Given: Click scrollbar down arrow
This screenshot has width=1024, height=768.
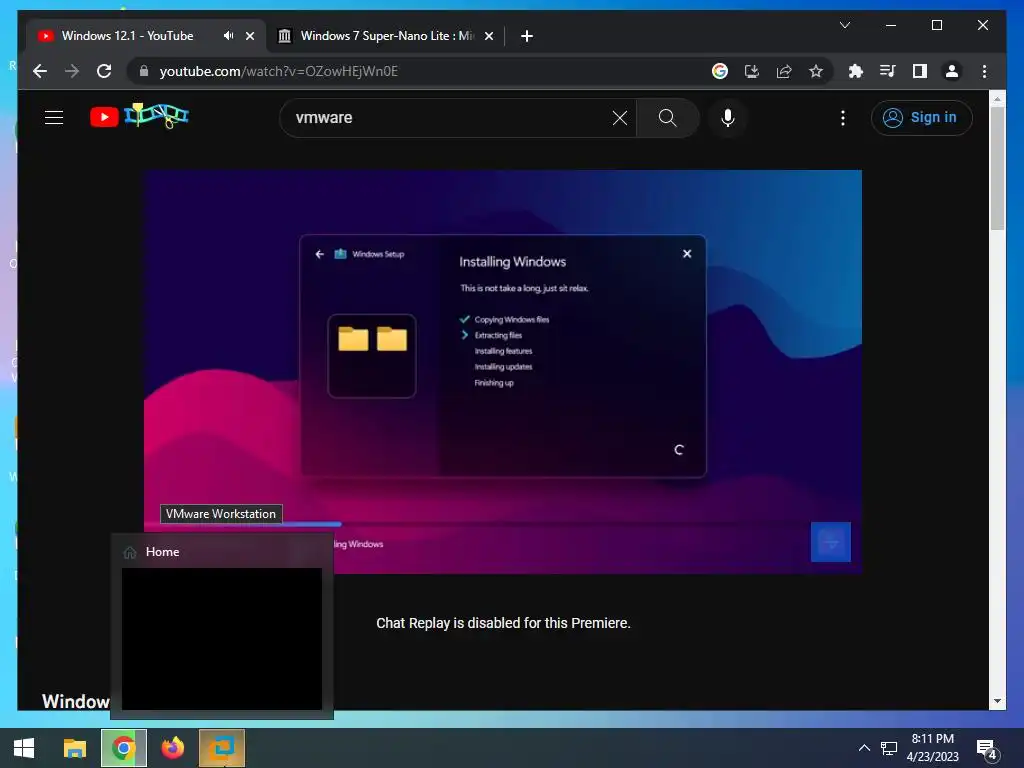Looking at the screenshot, I should pyautogui.click(x=997, y=701).
